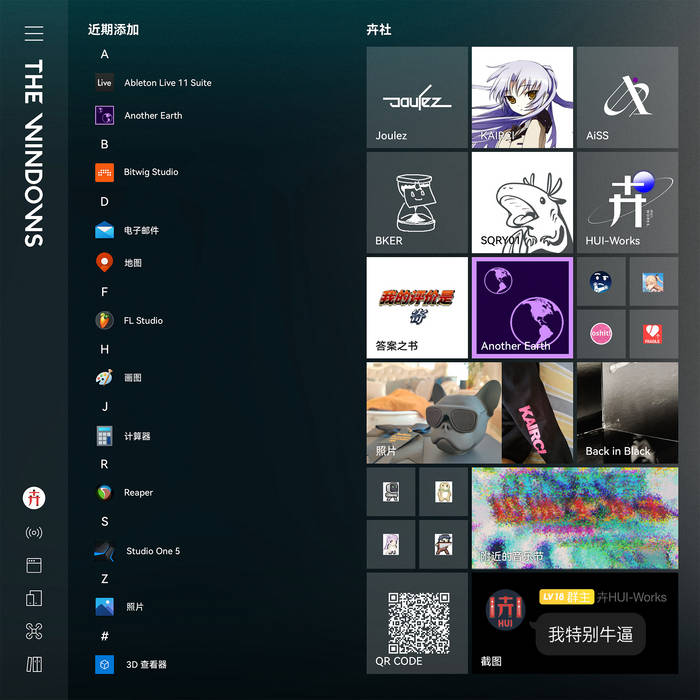The width and height of the screenshot is (700, 700).
Task: Open the hamburger menu icon
Action: [x=34, y=33]
